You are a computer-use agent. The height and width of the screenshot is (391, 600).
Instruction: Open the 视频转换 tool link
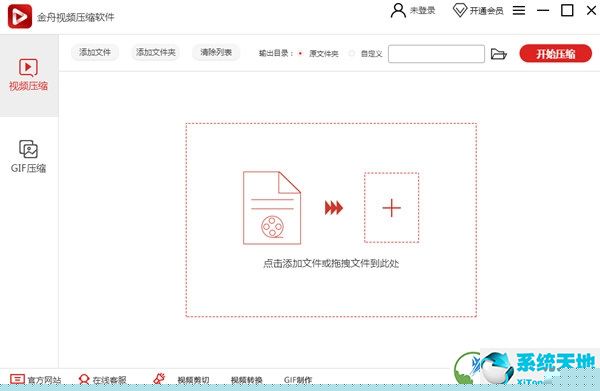pyautogui.click(x=247, y=380)
